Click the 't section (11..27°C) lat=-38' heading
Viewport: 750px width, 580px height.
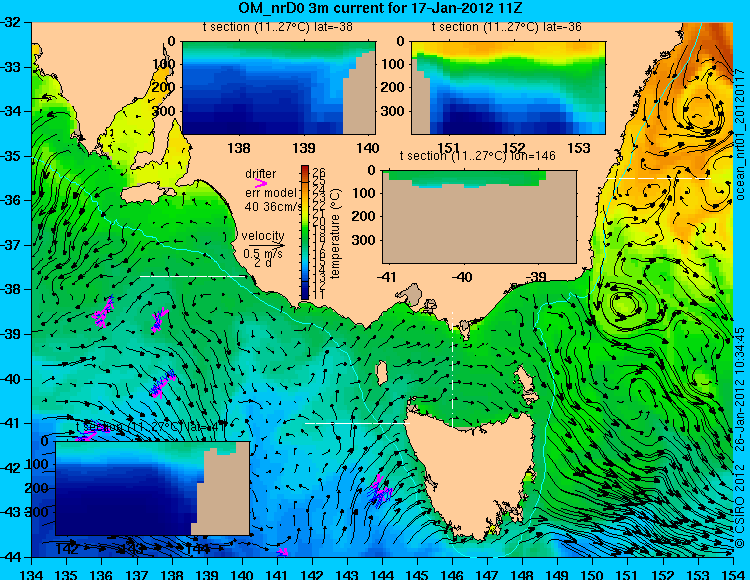(x=277, y=27)
